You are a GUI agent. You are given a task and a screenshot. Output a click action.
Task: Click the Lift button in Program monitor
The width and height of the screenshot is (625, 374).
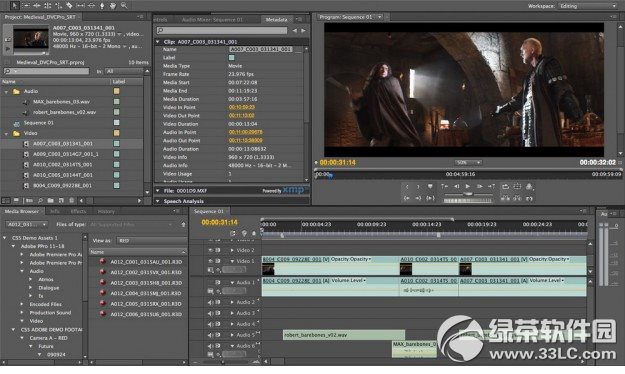pyautogui.click(x=505, y=198)
